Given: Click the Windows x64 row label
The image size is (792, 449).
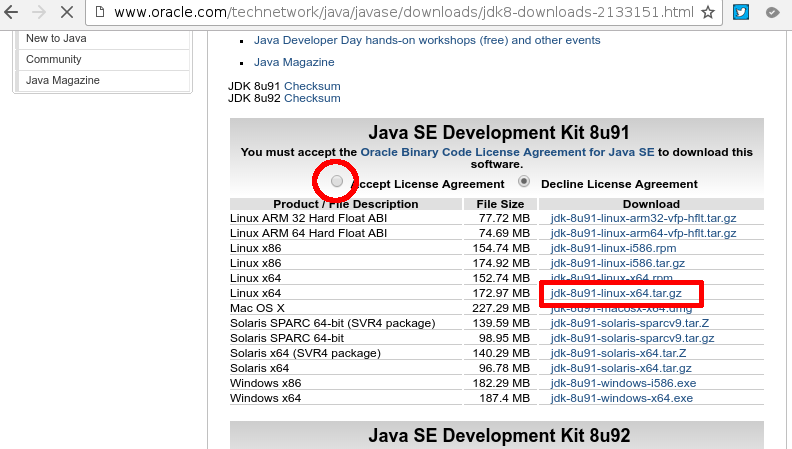Looking at the screenshot, I should click(265, 398).
